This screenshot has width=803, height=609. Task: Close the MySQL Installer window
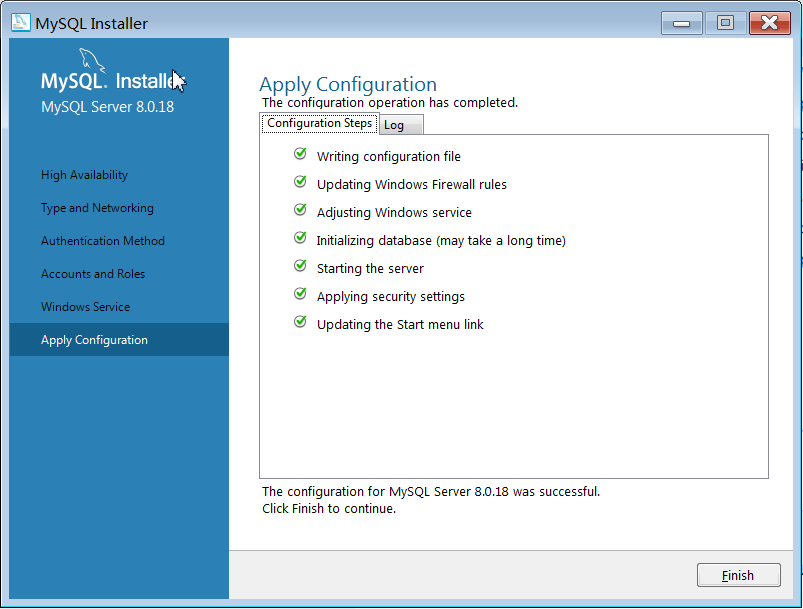tap(770, 23)
